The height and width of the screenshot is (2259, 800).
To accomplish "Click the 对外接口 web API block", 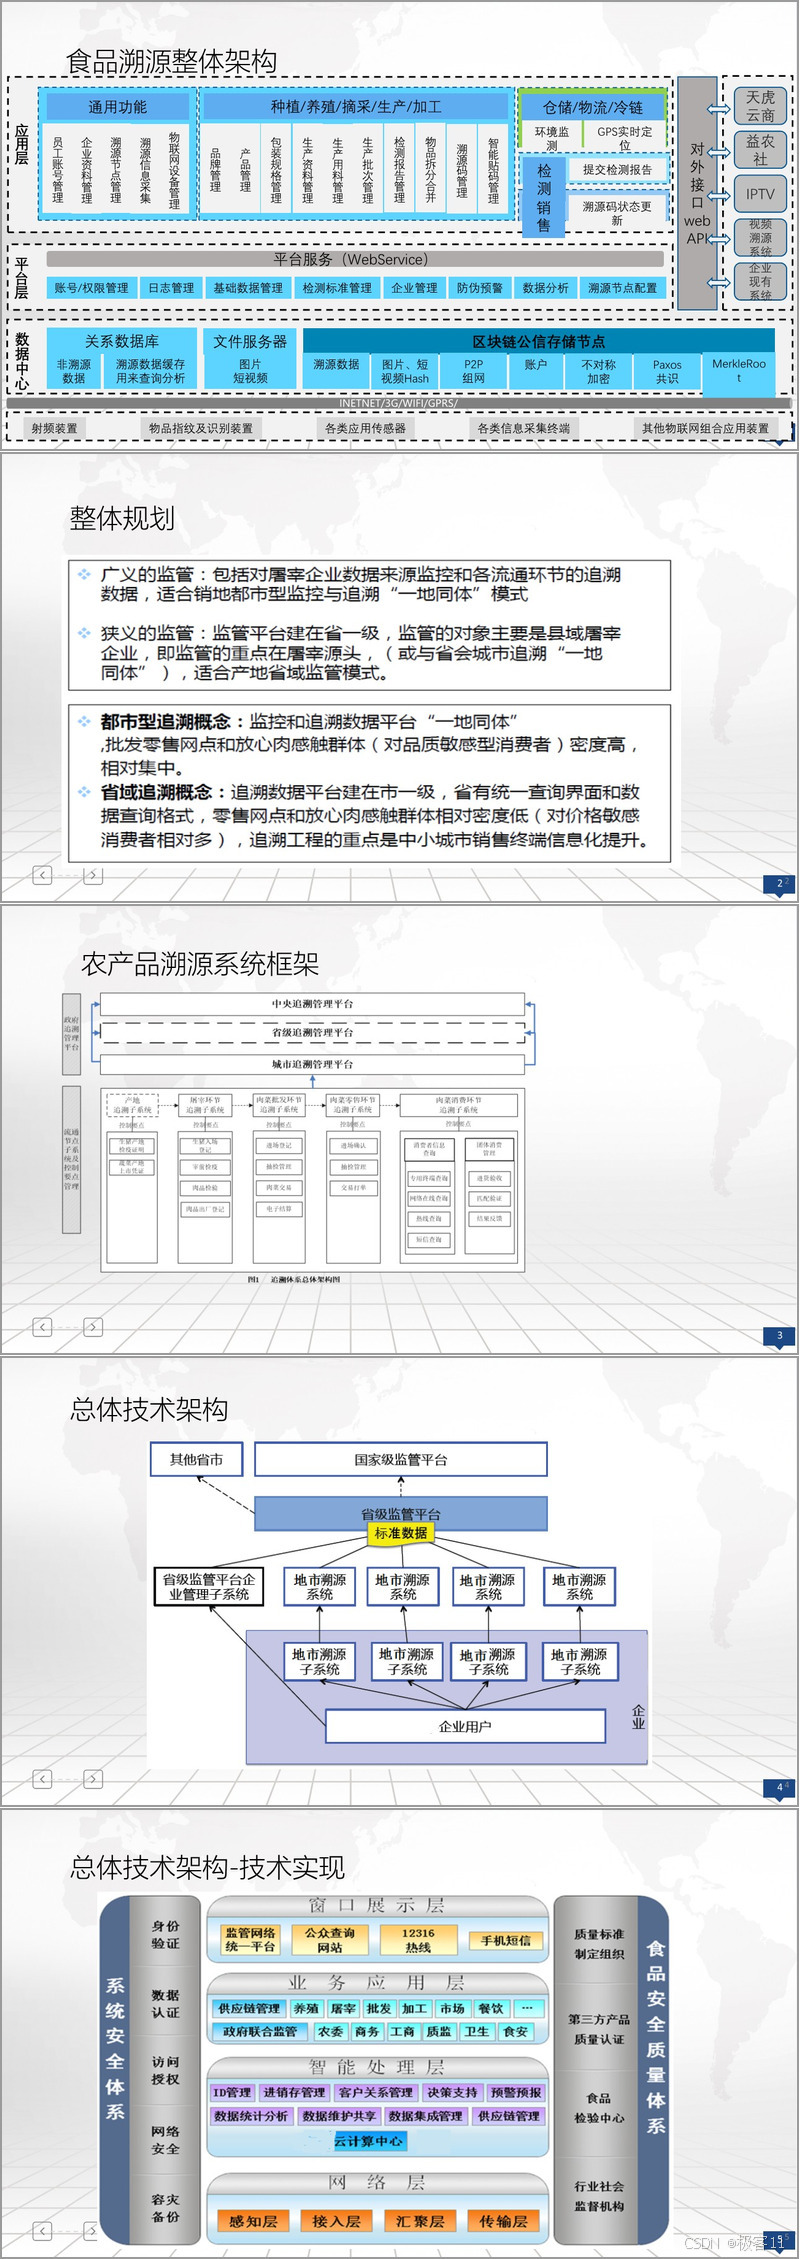I will tap(697, 193).
